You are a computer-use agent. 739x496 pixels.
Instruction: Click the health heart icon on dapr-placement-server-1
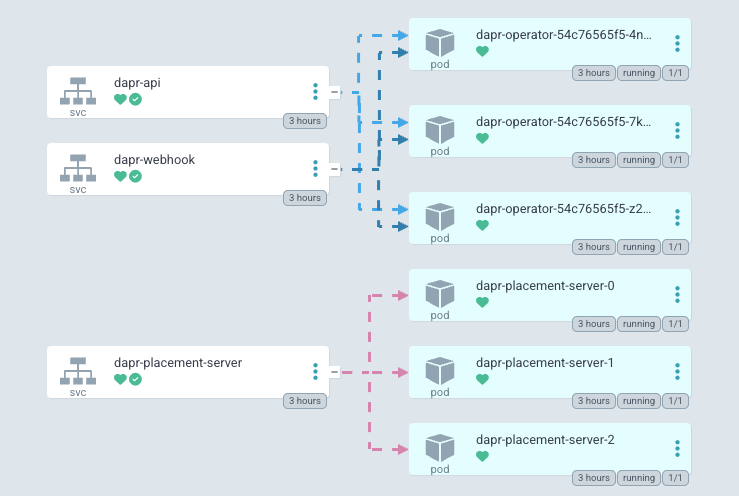coord(482,380)
